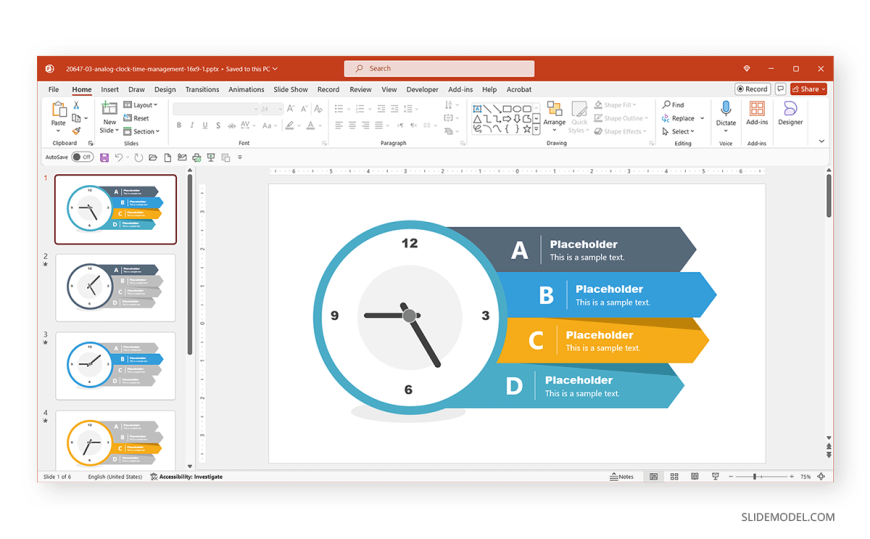The width and height of the screenshot is (870, 539).
Task: Expand the Share button dropdown
Action: [x=823, y=89]
